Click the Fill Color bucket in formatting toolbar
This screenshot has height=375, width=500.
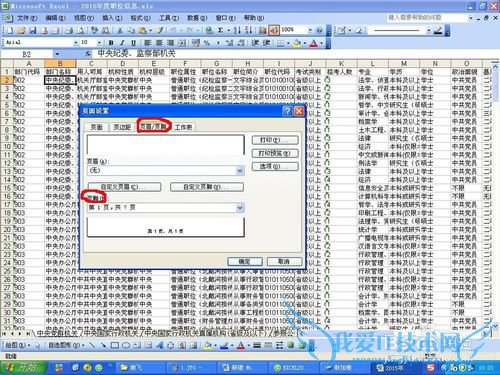coord(297,43)
